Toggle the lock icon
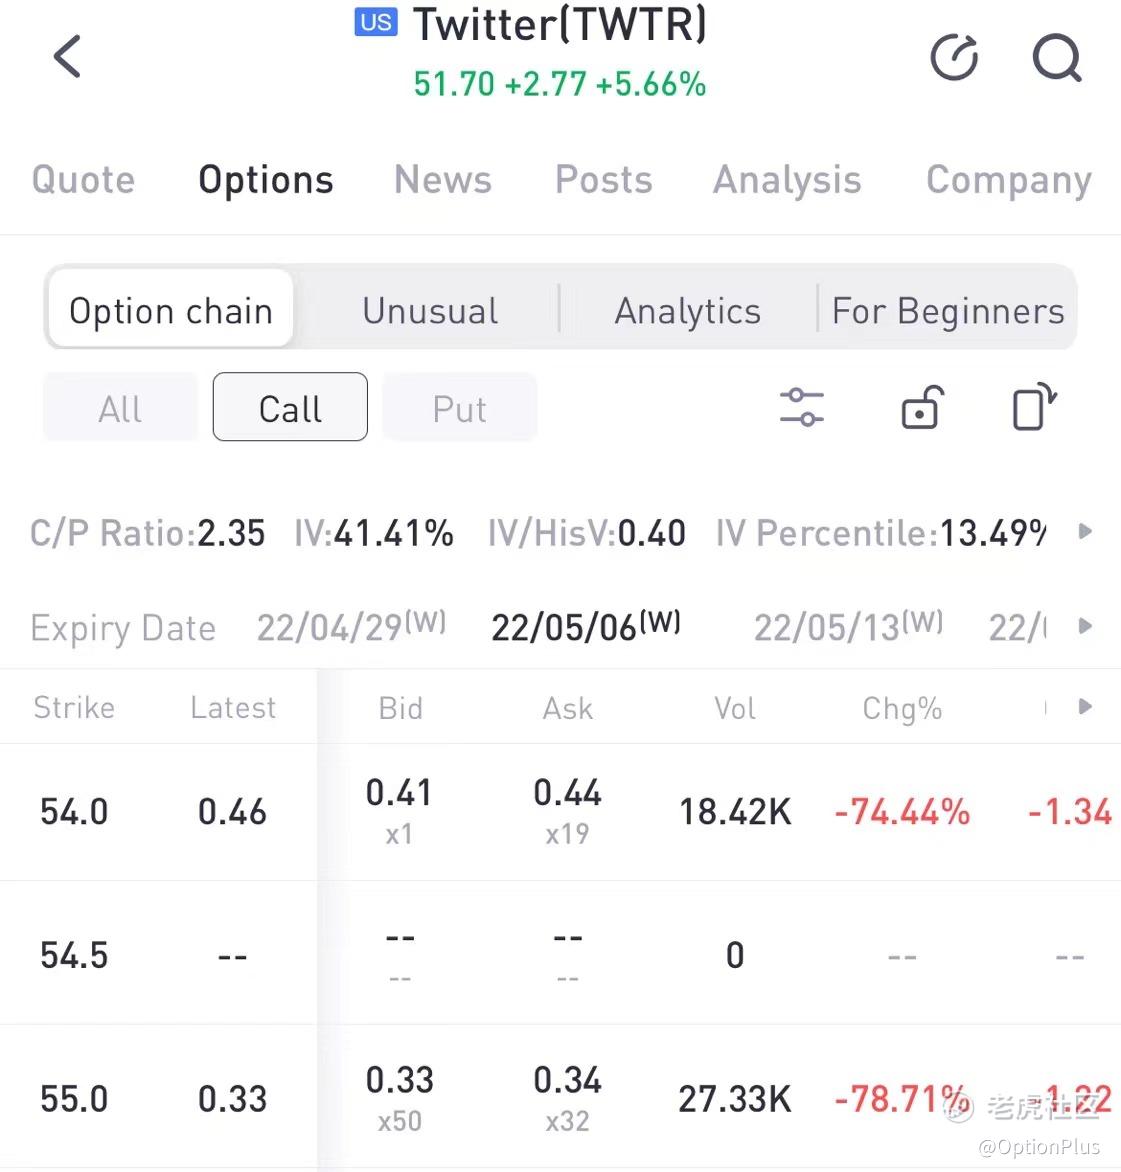This screenshot has width=1121, height=1172. (x=921, y=408)
